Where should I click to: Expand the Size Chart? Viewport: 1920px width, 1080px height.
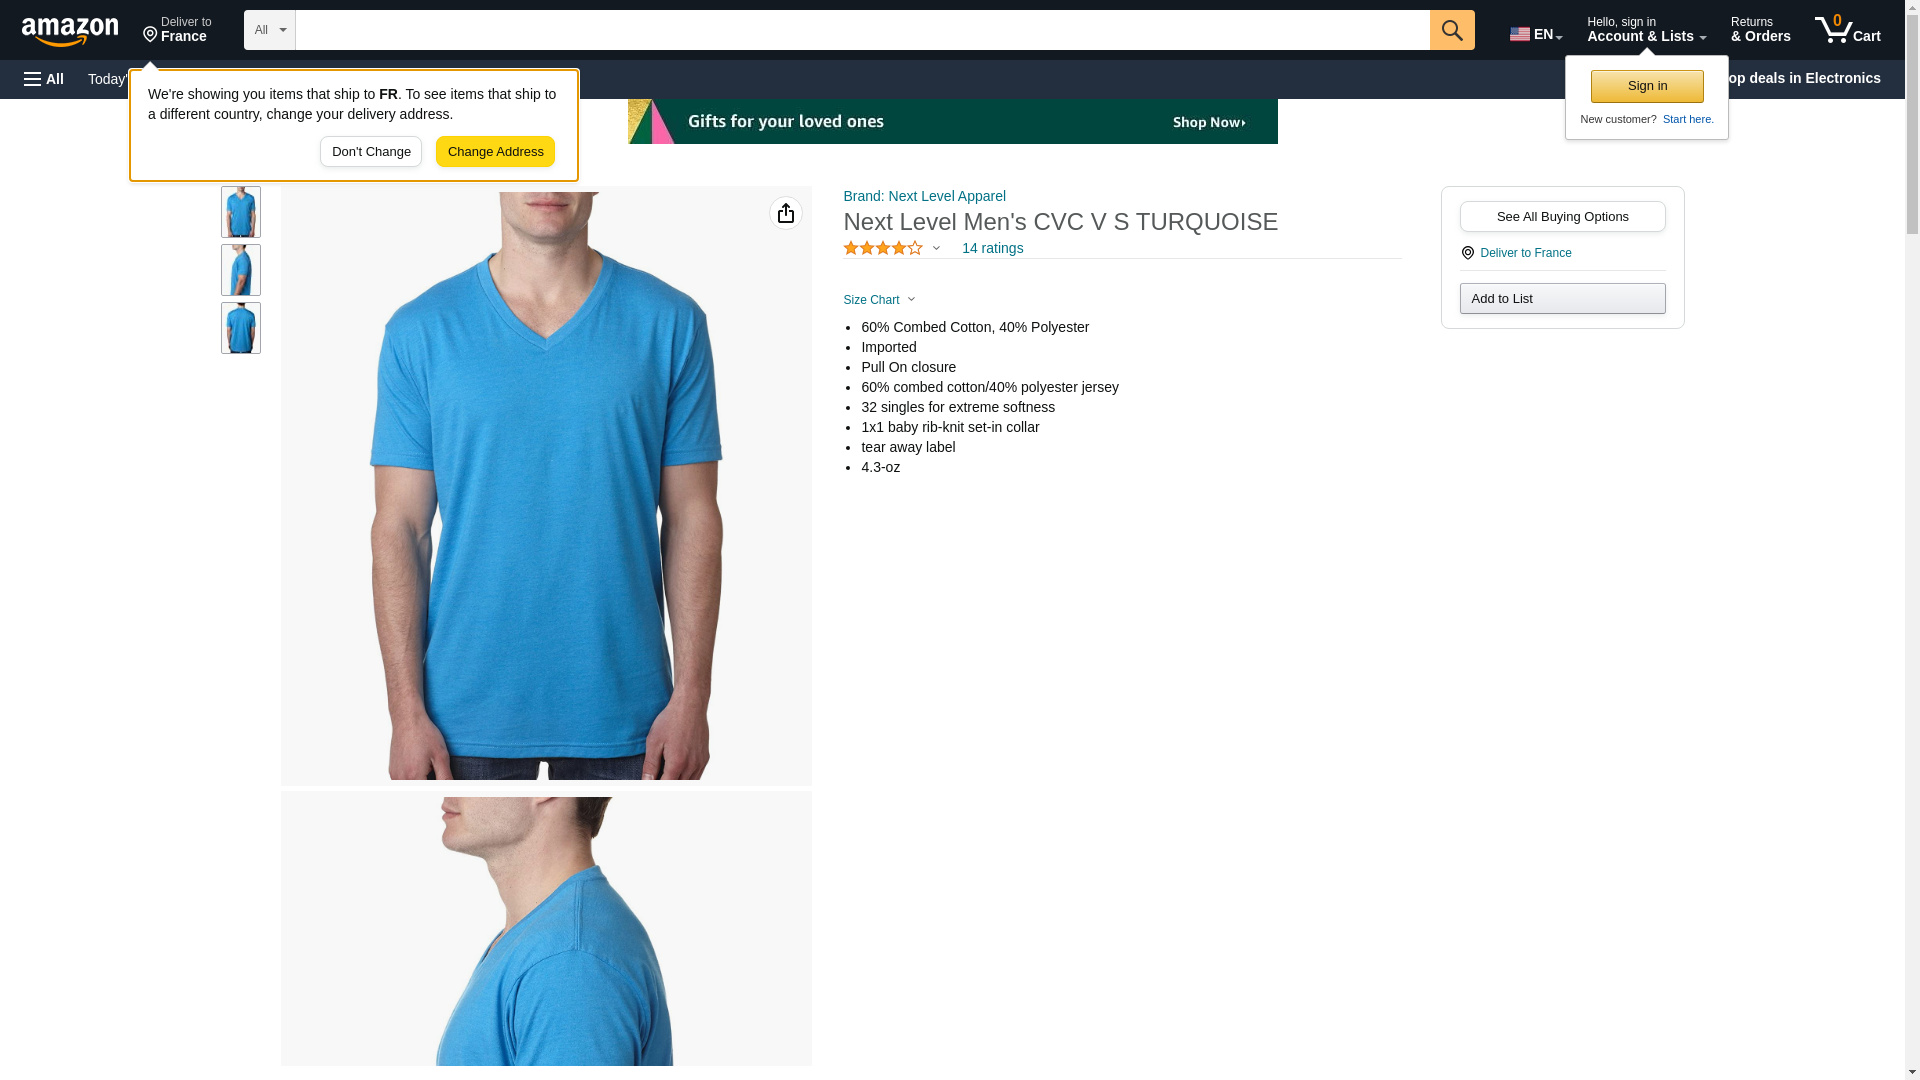click(879, 300)
